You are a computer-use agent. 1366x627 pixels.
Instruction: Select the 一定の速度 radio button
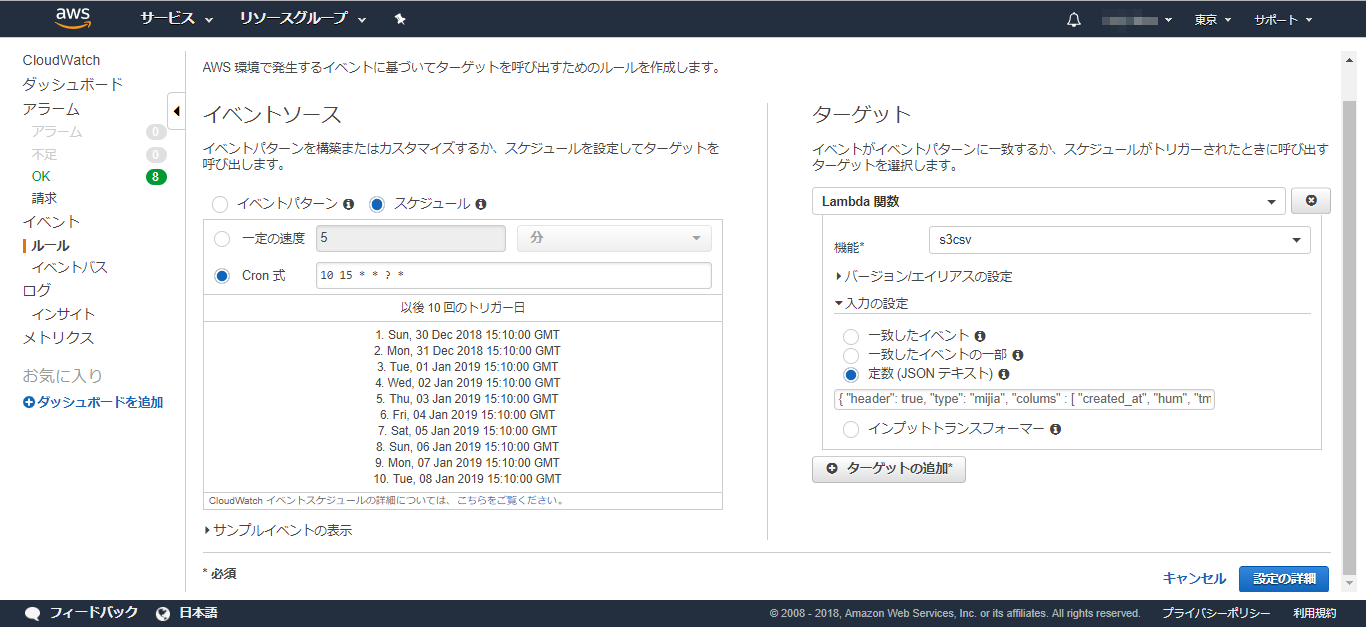(222, 238)
